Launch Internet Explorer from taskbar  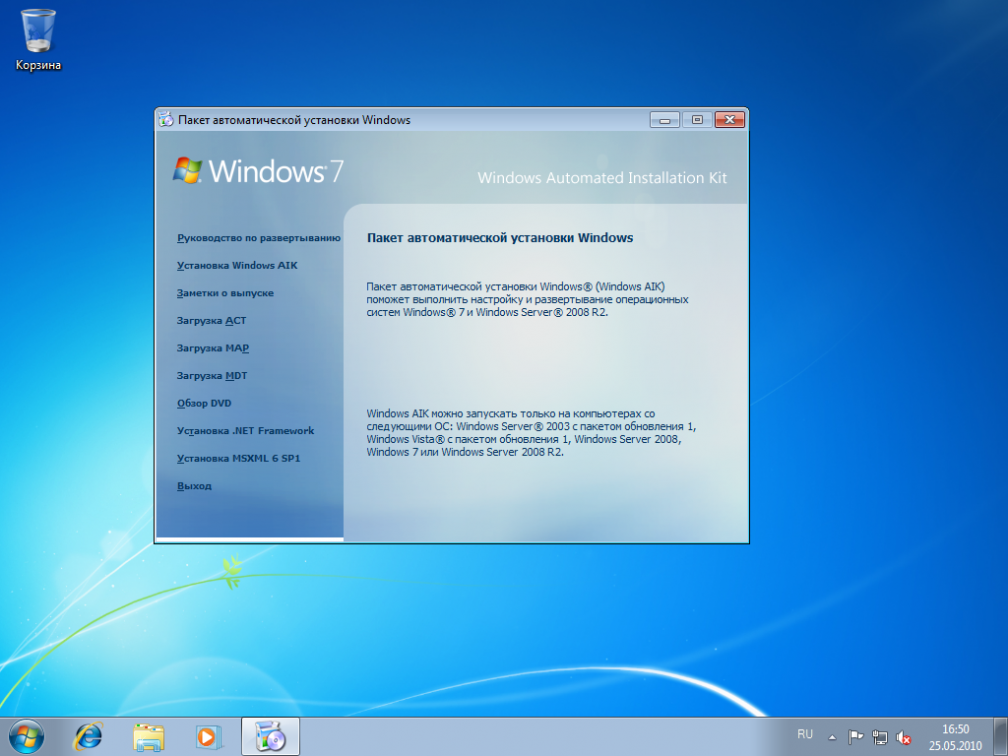[88, 737]
